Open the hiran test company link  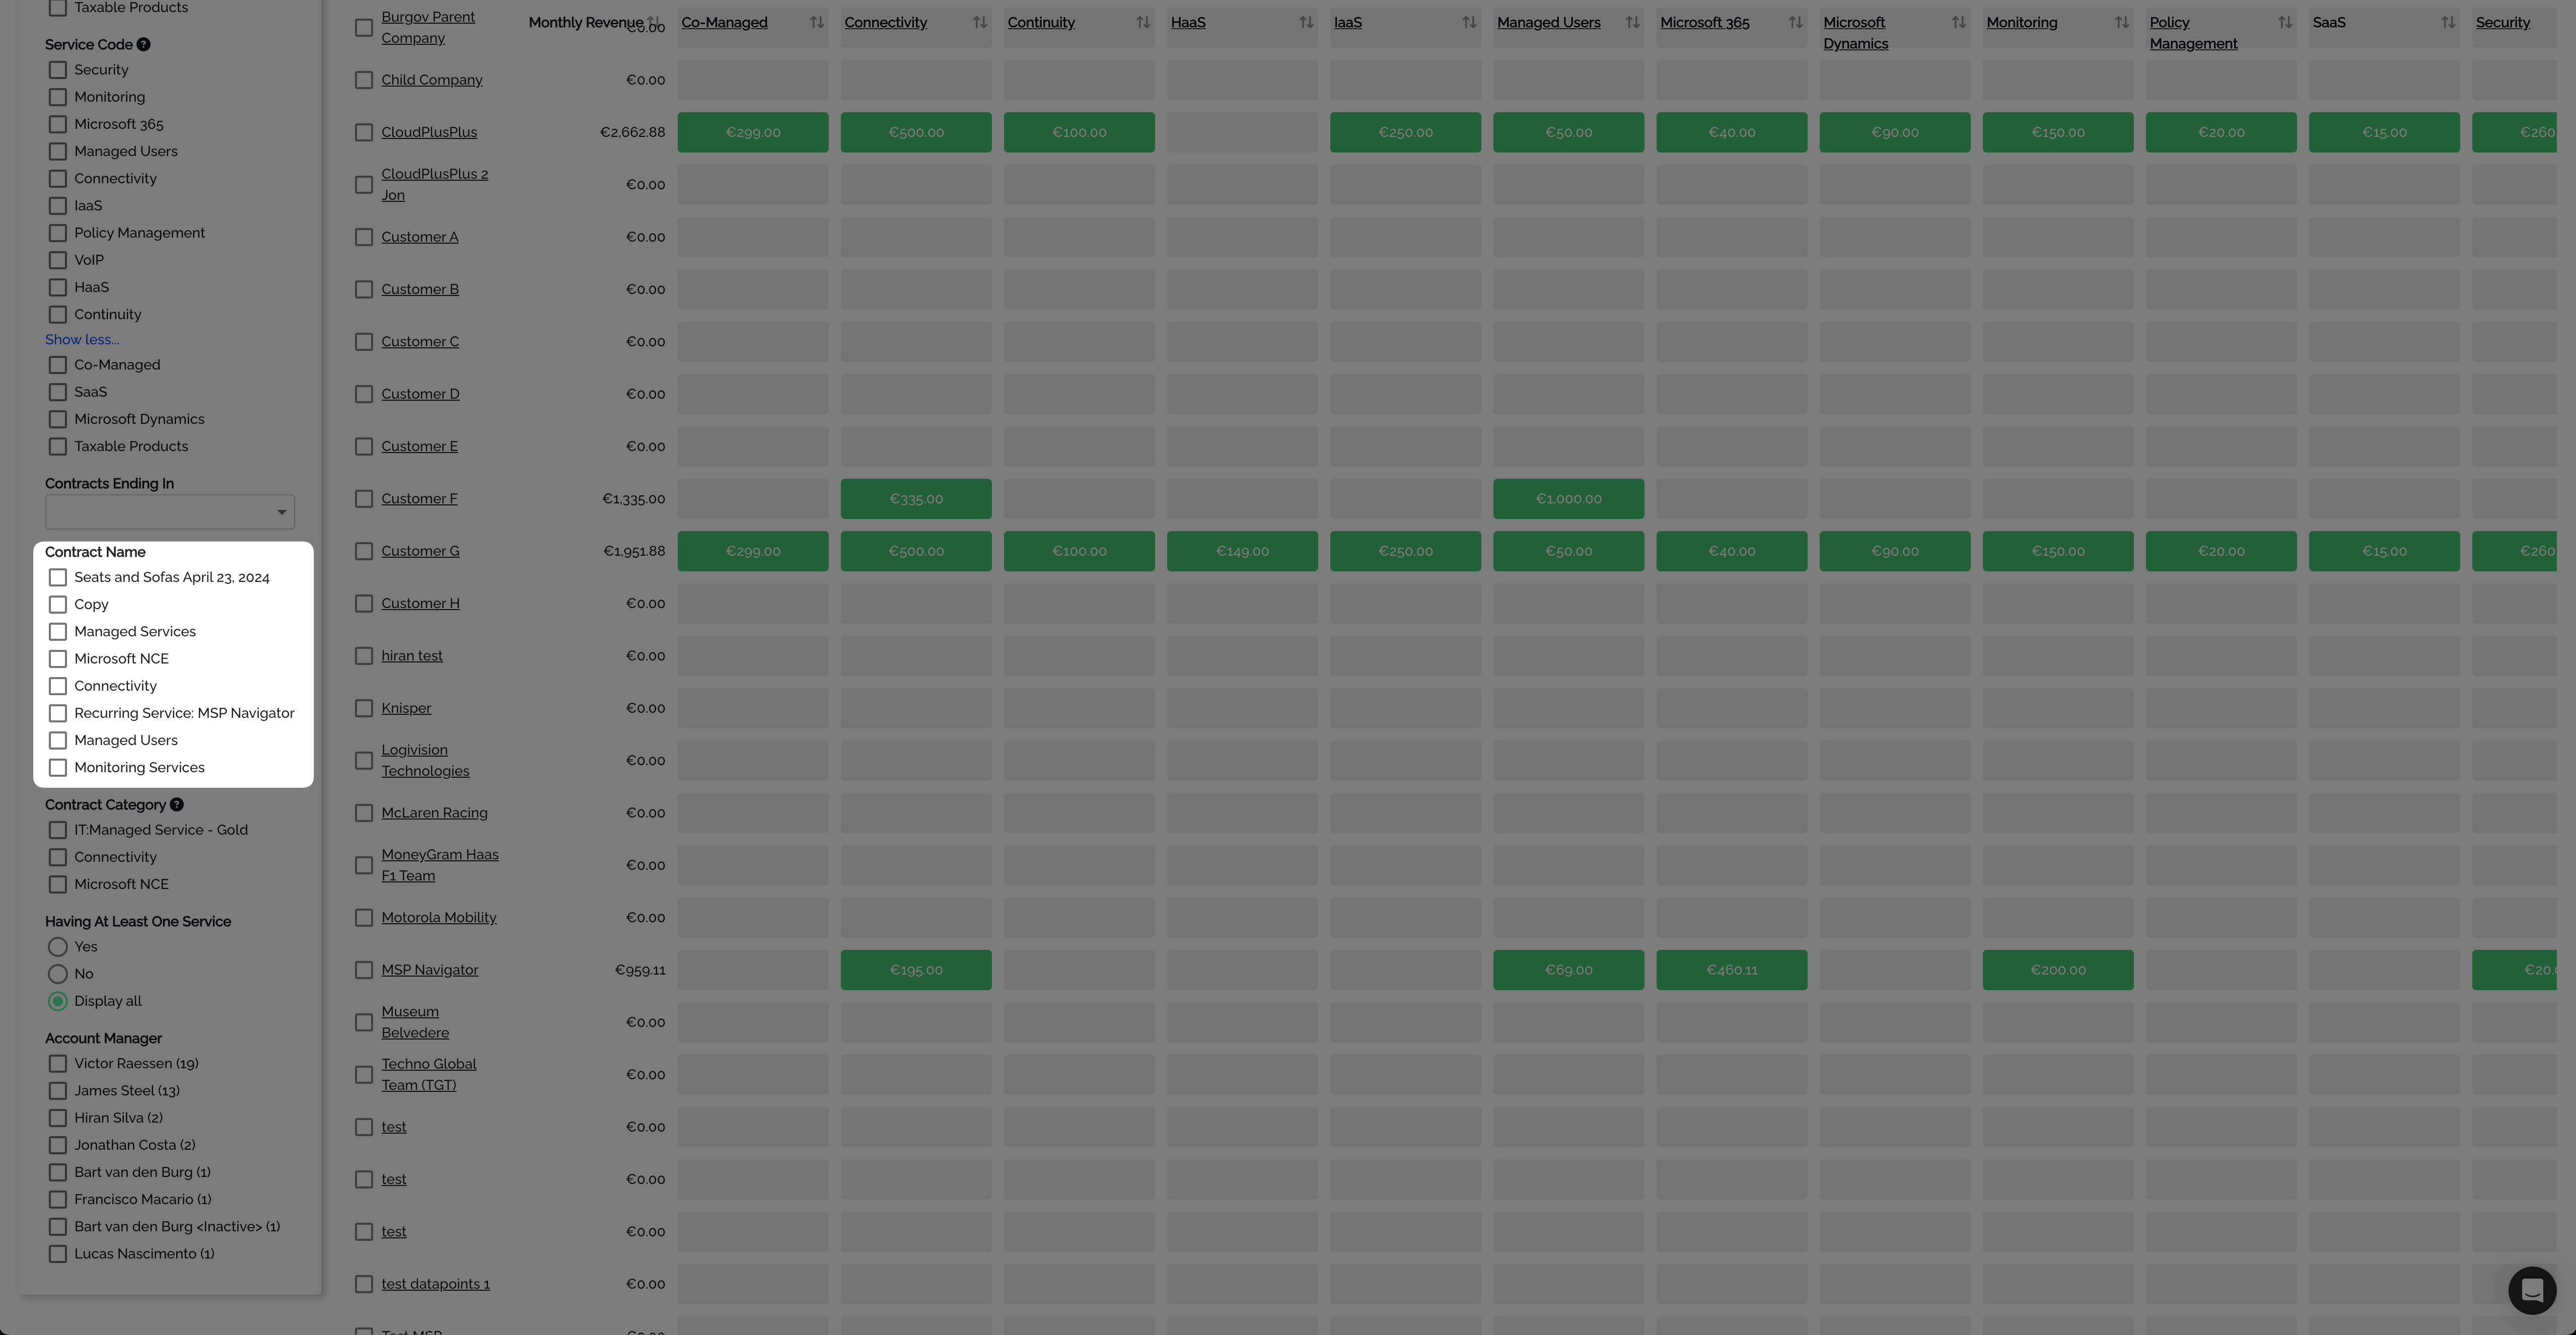click(412, 655)
